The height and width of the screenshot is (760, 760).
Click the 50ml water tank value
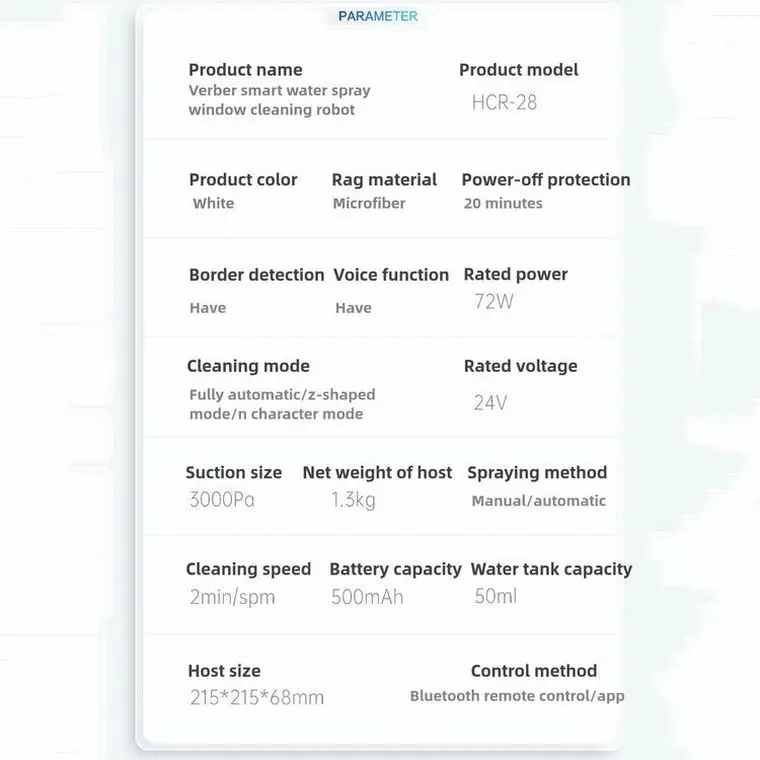pos(496,597)
